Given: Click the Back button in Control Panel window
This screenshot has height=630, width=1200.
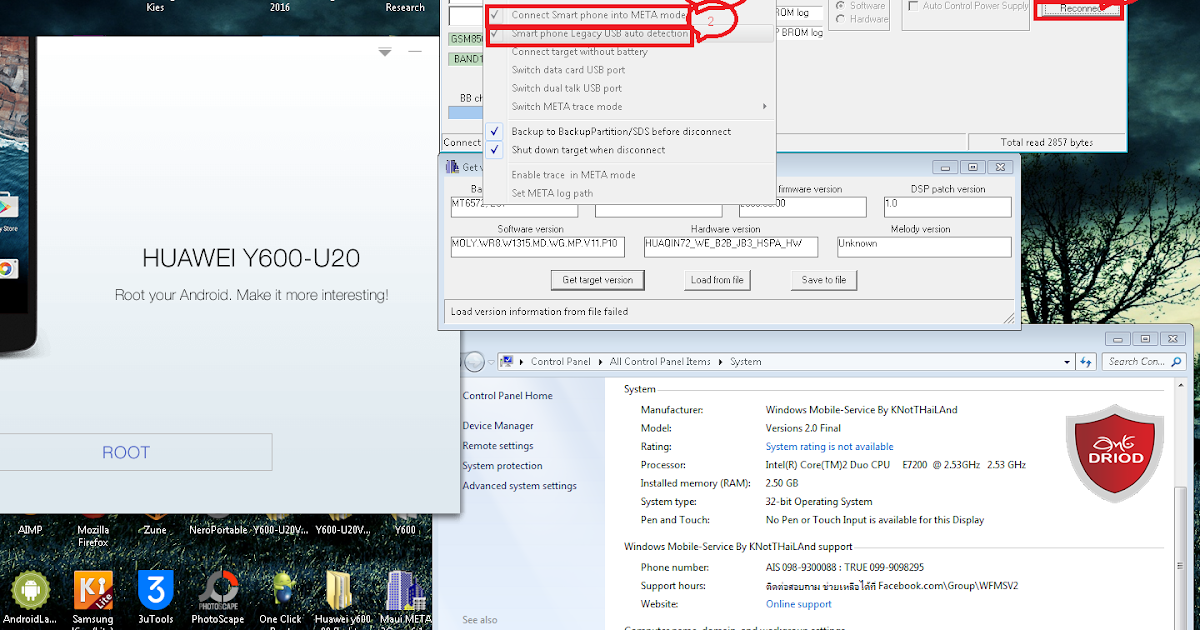Looking at the screenshot, I should tap(474, 361).
